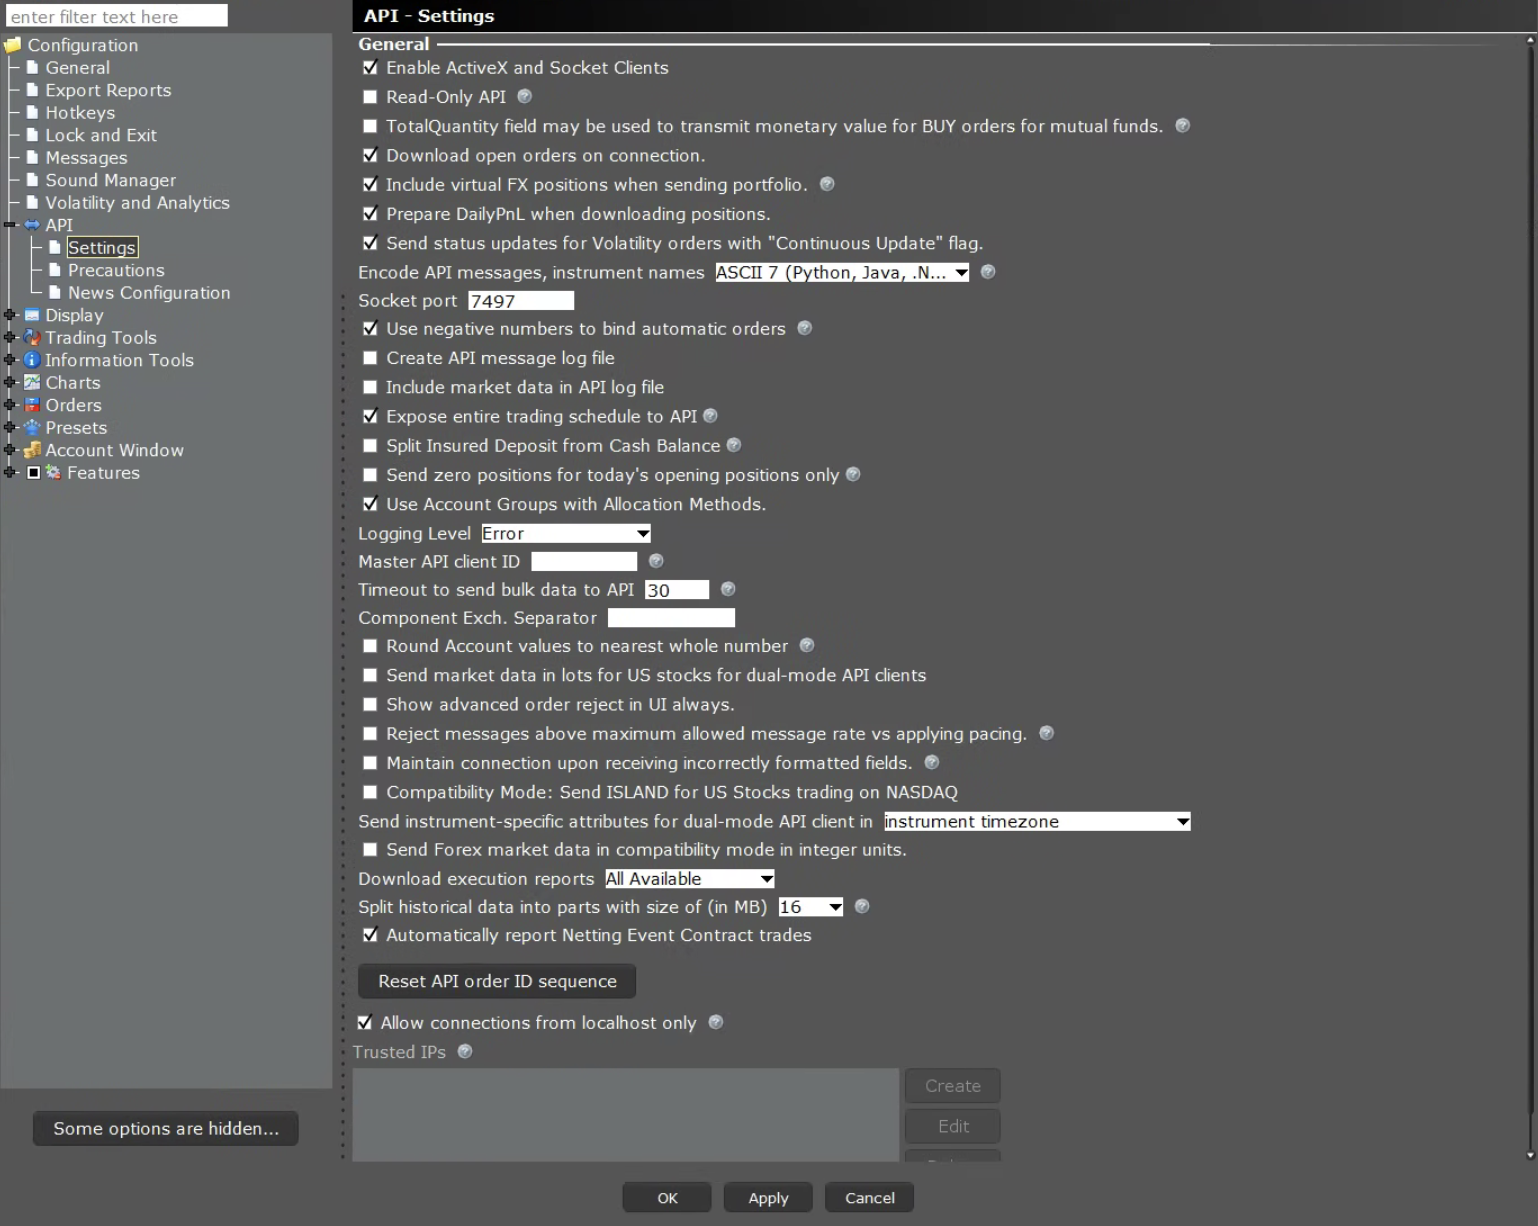Uncheck Allow connections from localhost only
The image size is (1538, 1226).
tap(365, 1023)
